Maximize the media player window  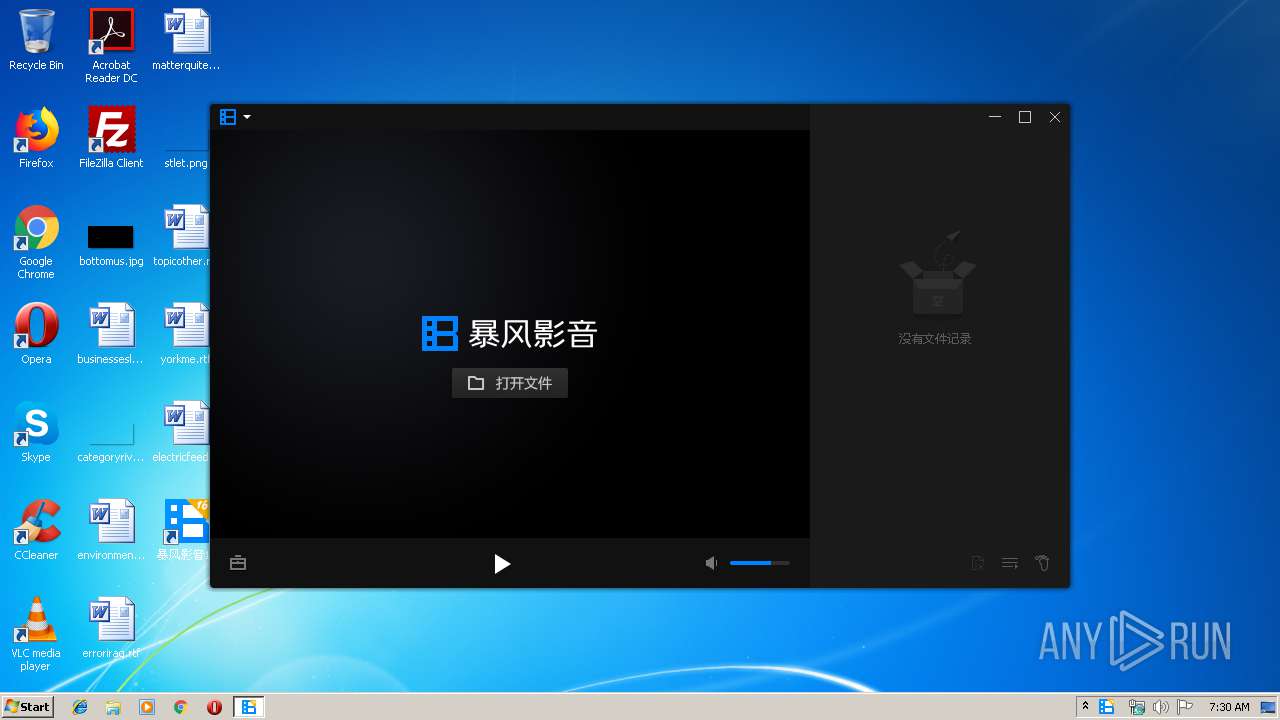point(1025,117)
